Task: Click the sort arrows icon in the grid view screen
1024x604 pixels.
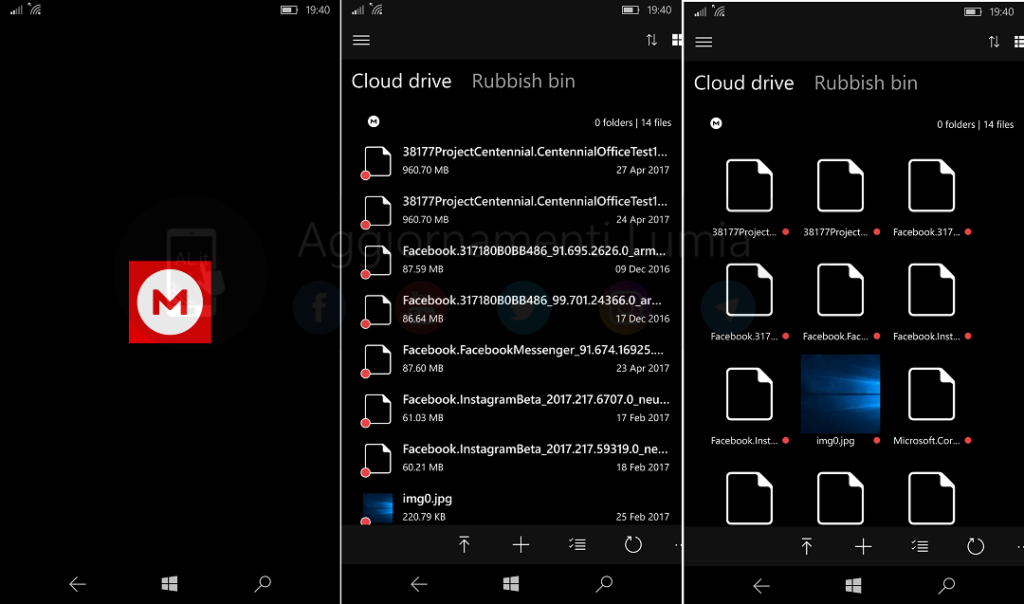Action: (993, 42)
